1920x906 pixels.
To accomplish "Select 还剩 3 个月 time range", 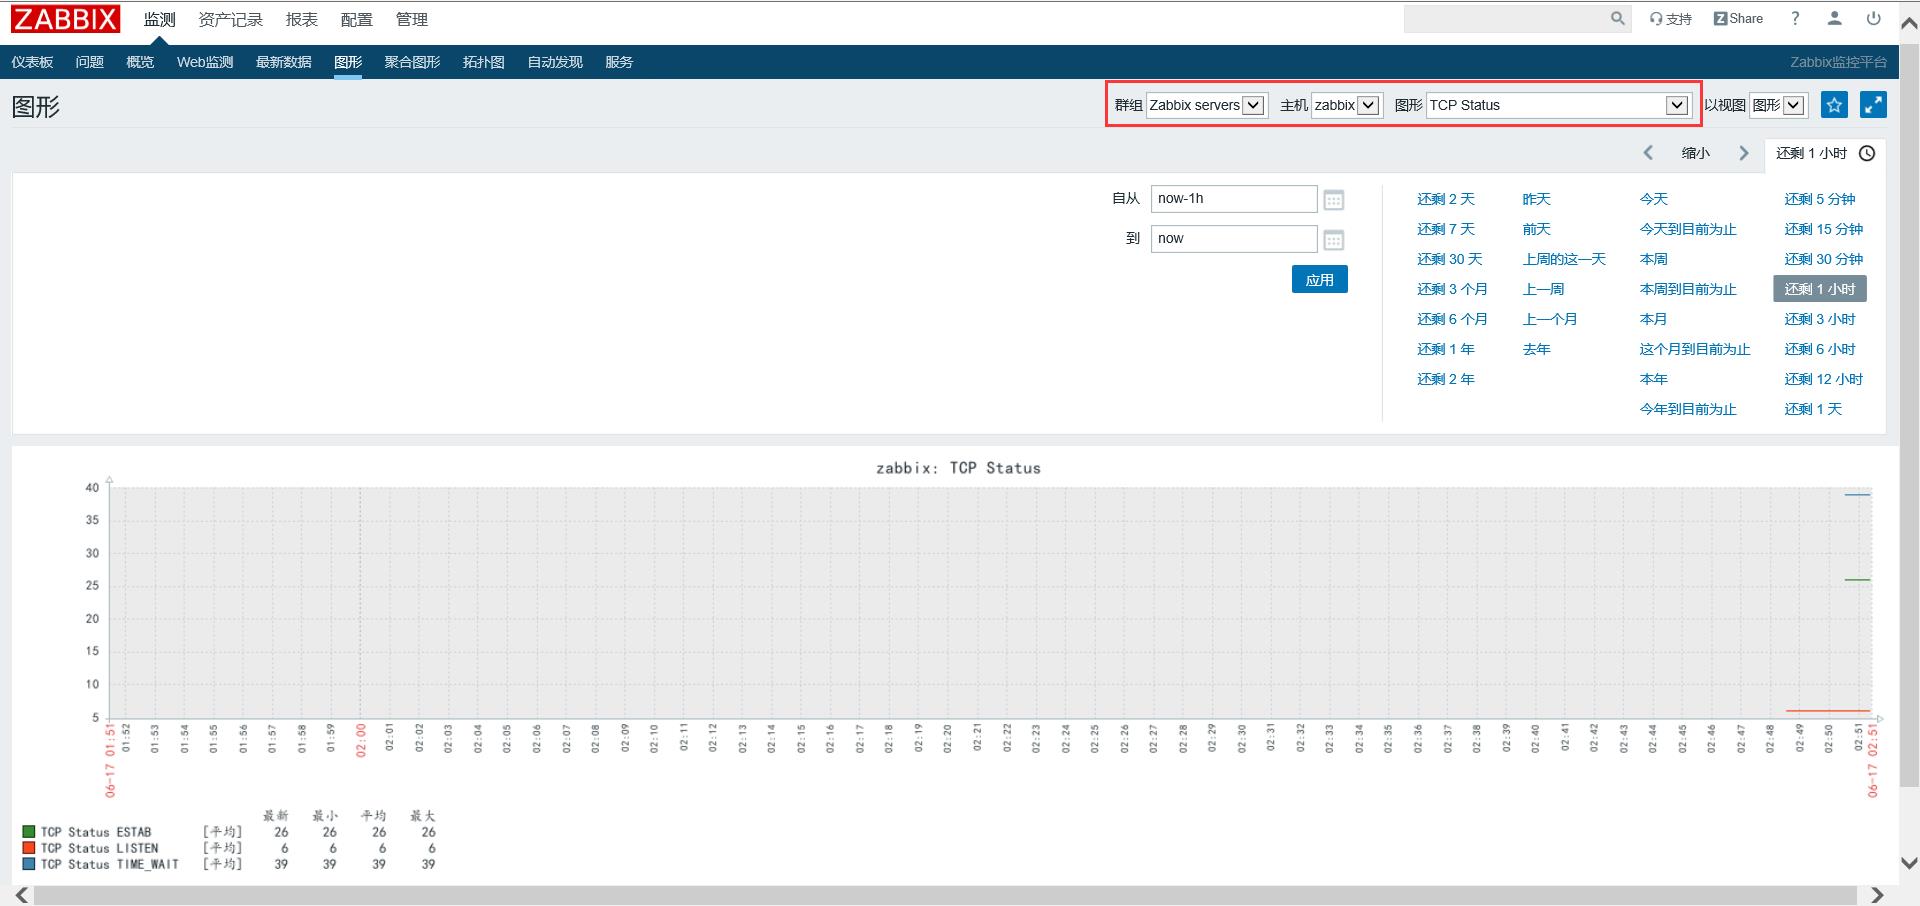I will pyautogui.click(x=1452, y=289).
